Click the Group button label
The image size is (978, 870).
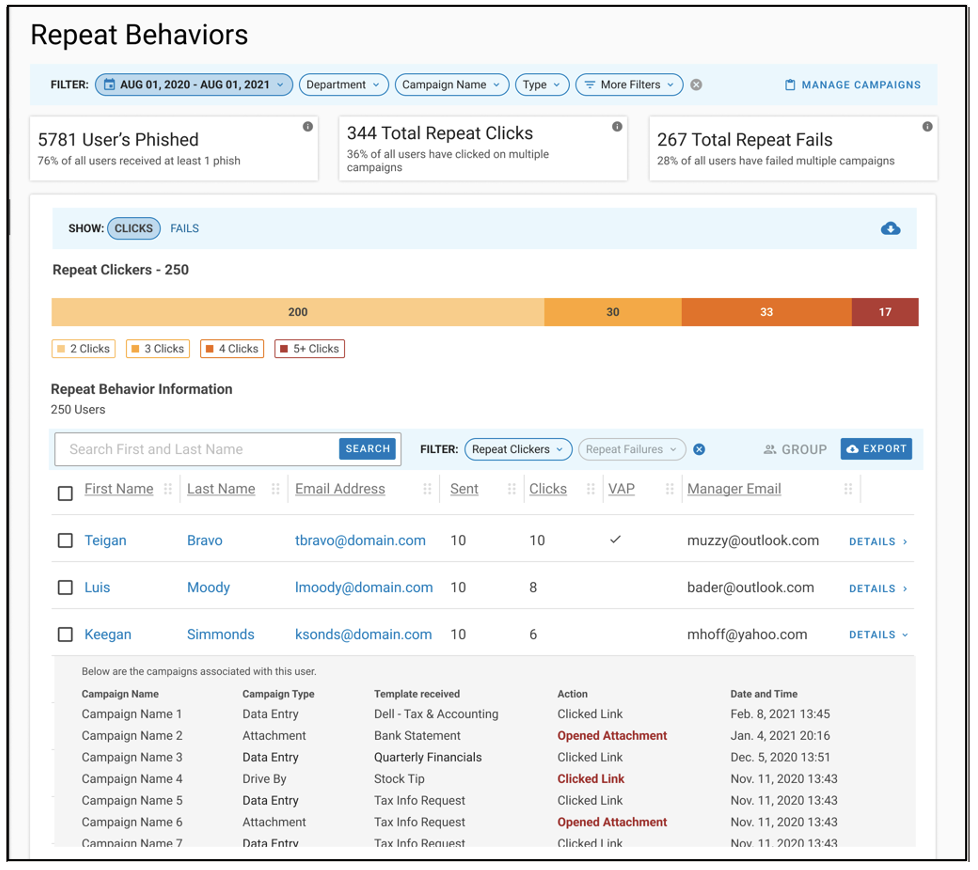(x=804, y=449)
